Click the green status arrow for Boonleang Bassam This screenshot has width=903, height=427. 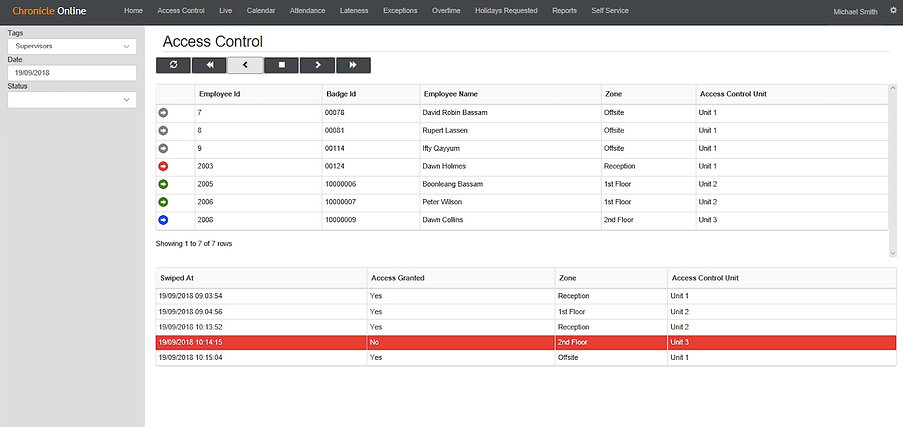pos(163,184)
